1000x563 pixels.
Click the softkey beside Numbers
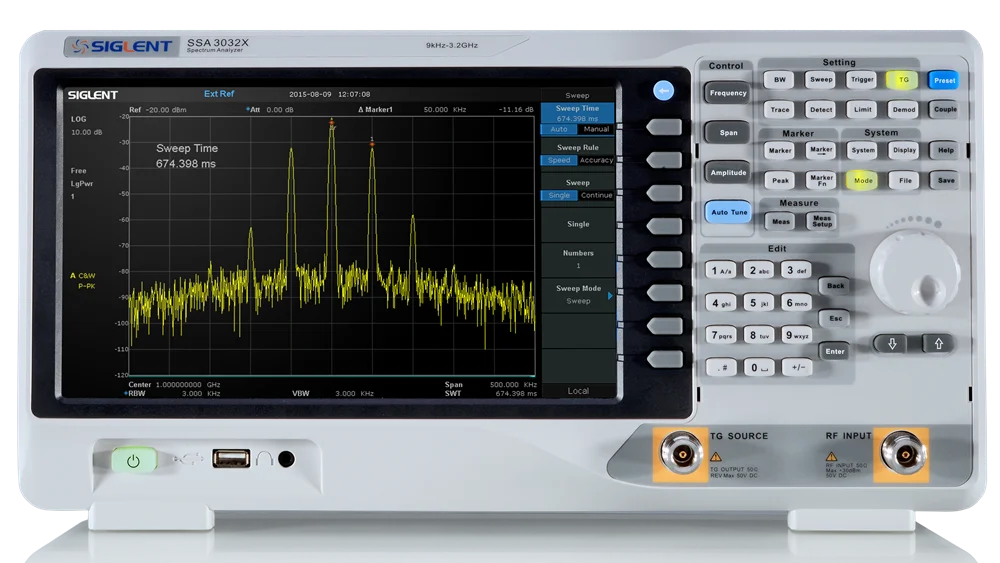[x=665, y=259]
